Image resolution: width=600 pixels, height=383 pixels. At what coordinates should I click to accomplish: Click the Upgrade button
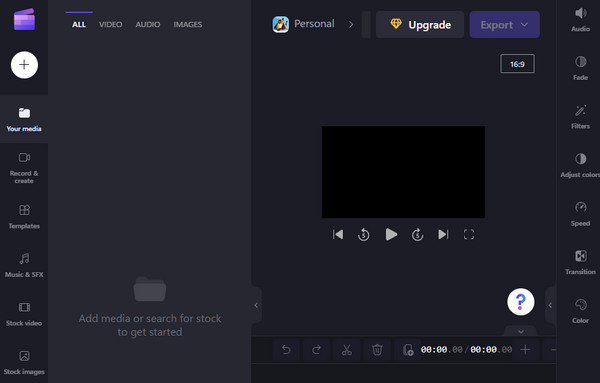[x=420, y=24]
